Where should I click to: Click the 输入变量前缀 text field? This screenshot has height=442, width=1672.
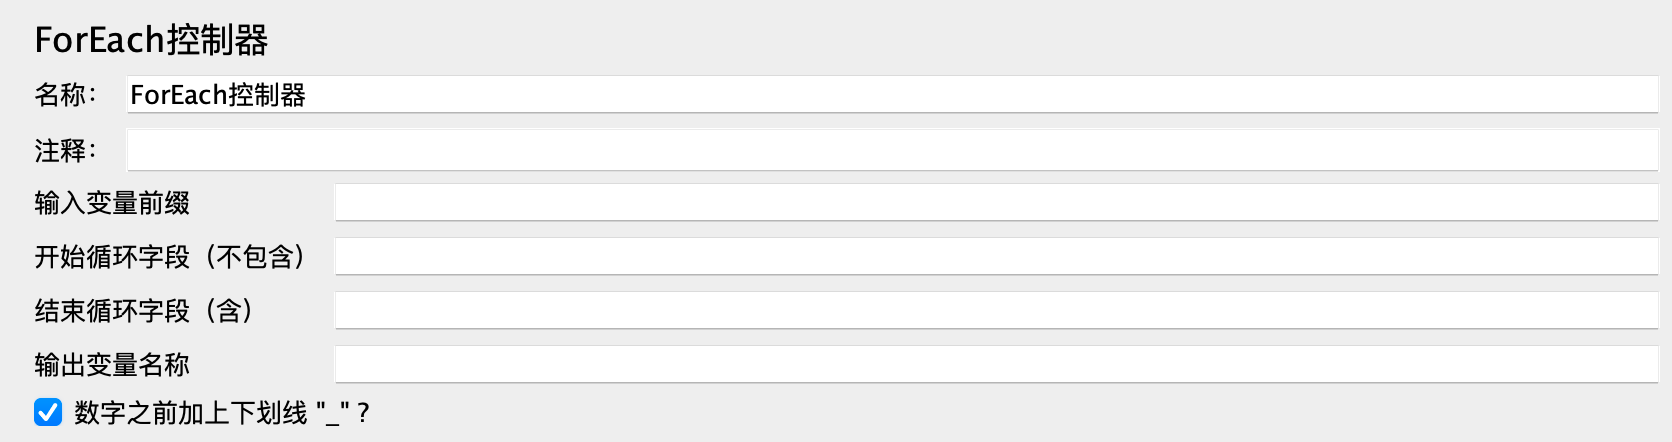point(995,203)
